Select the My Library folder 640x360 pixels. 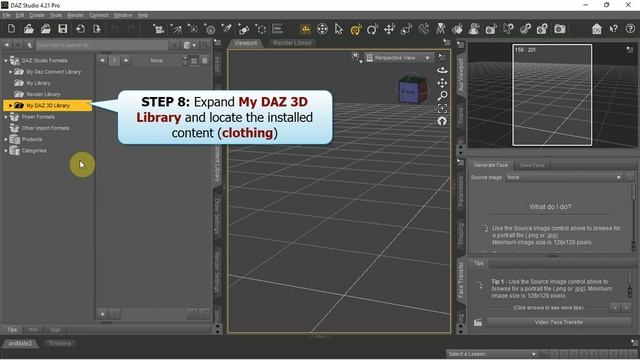[x=38, y=83]
